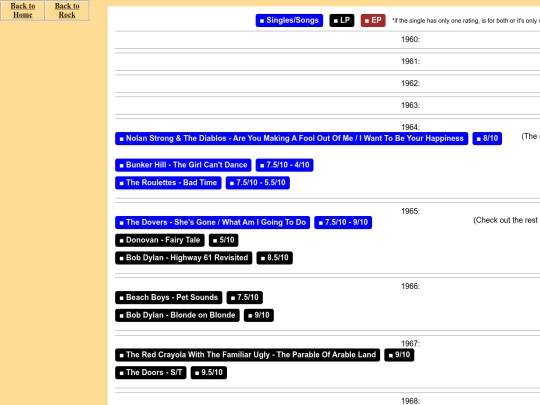Screen dimensions: 540x405
Task: Open The Dovers - She's Gone single entry
Action: [212, 222]
